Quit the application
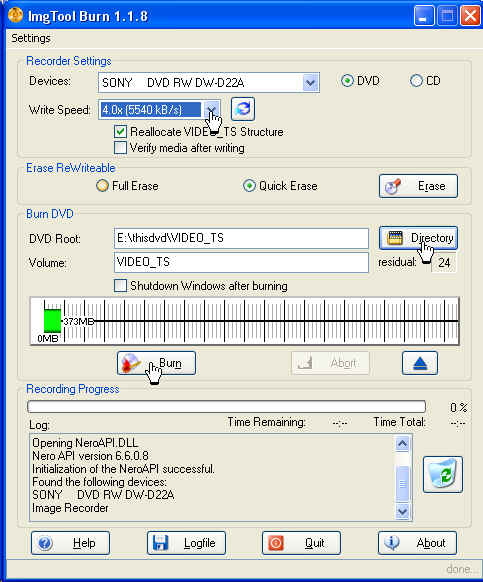The width and height of the screenshot is (483, 582). click(x=301, y=543)
